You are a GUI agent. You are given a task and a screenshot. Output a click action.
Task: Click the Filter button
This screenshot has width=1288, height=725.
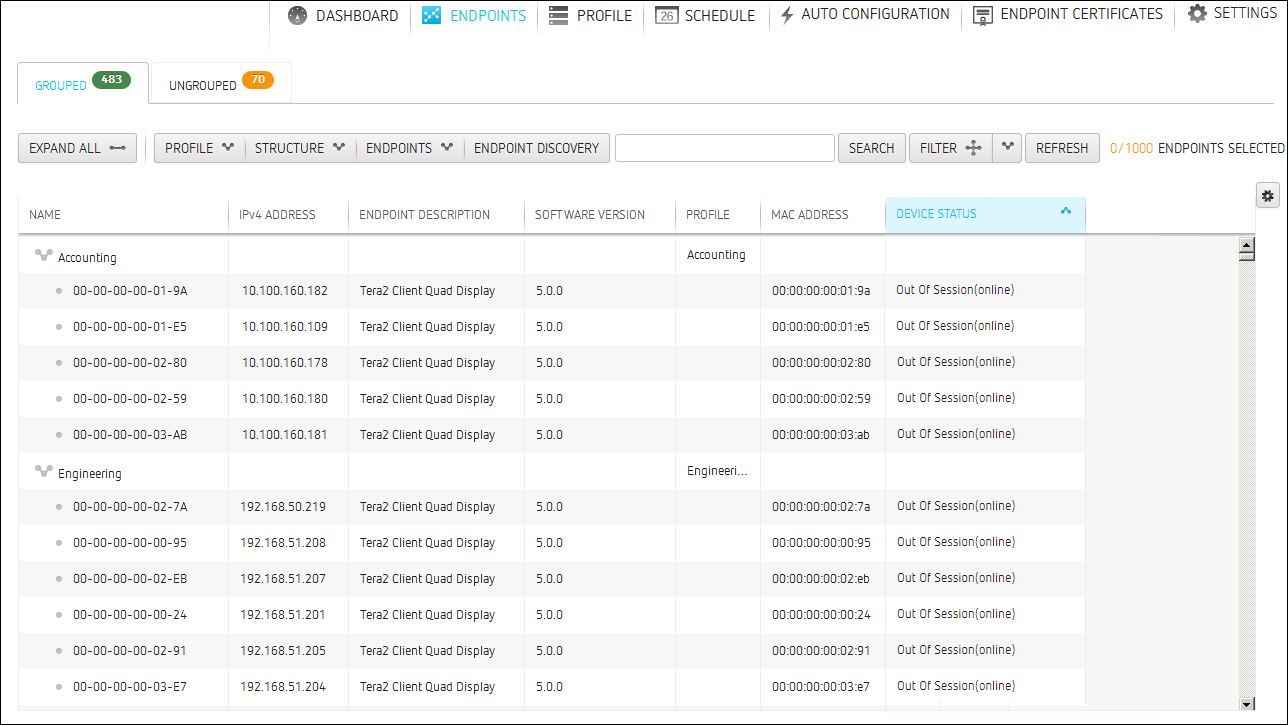951,148
